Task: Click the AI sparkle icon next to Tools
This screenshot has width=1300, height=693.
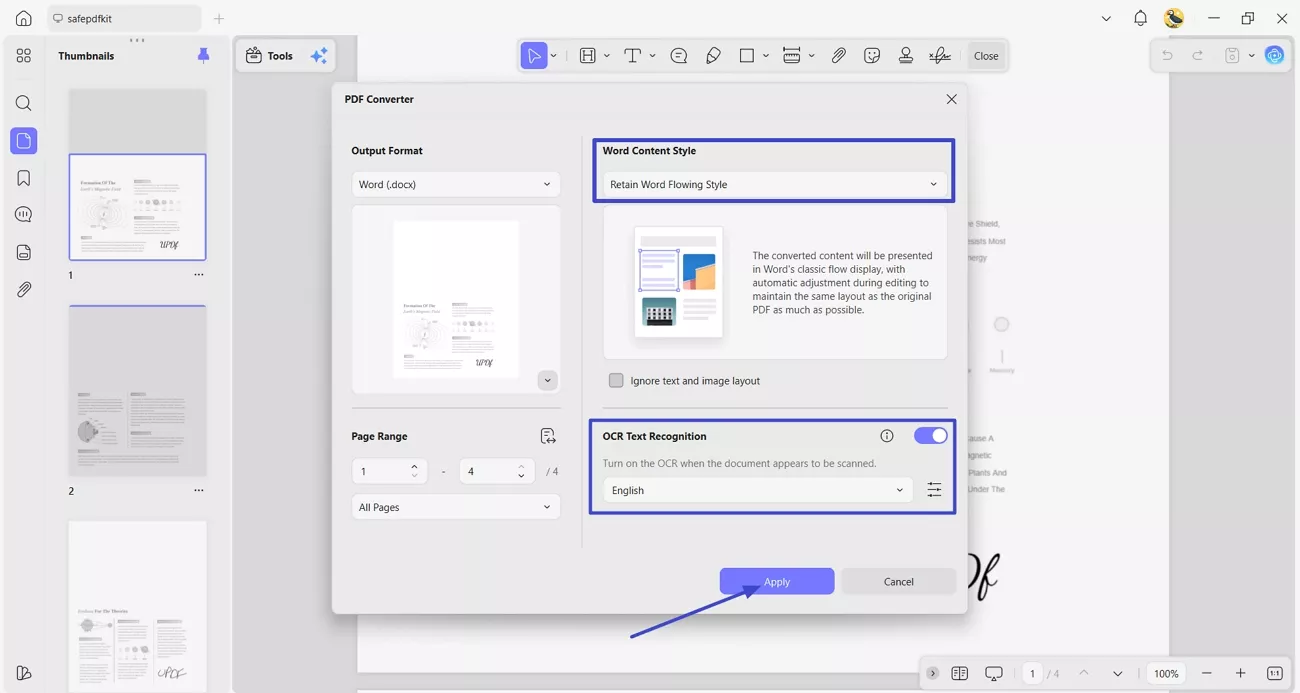Action: tap(319, 56)
